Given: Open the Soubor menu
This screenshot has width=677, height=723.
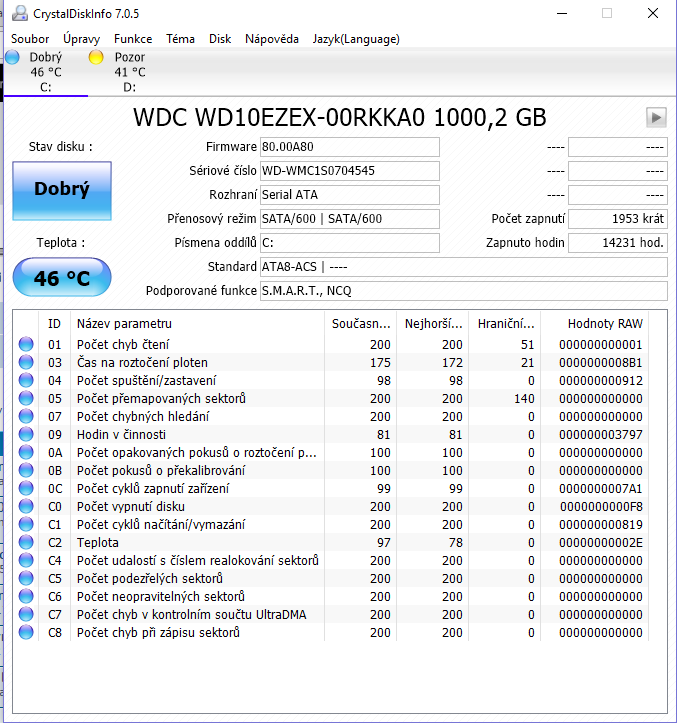Looking at the screenshot, I should [30, 39].
